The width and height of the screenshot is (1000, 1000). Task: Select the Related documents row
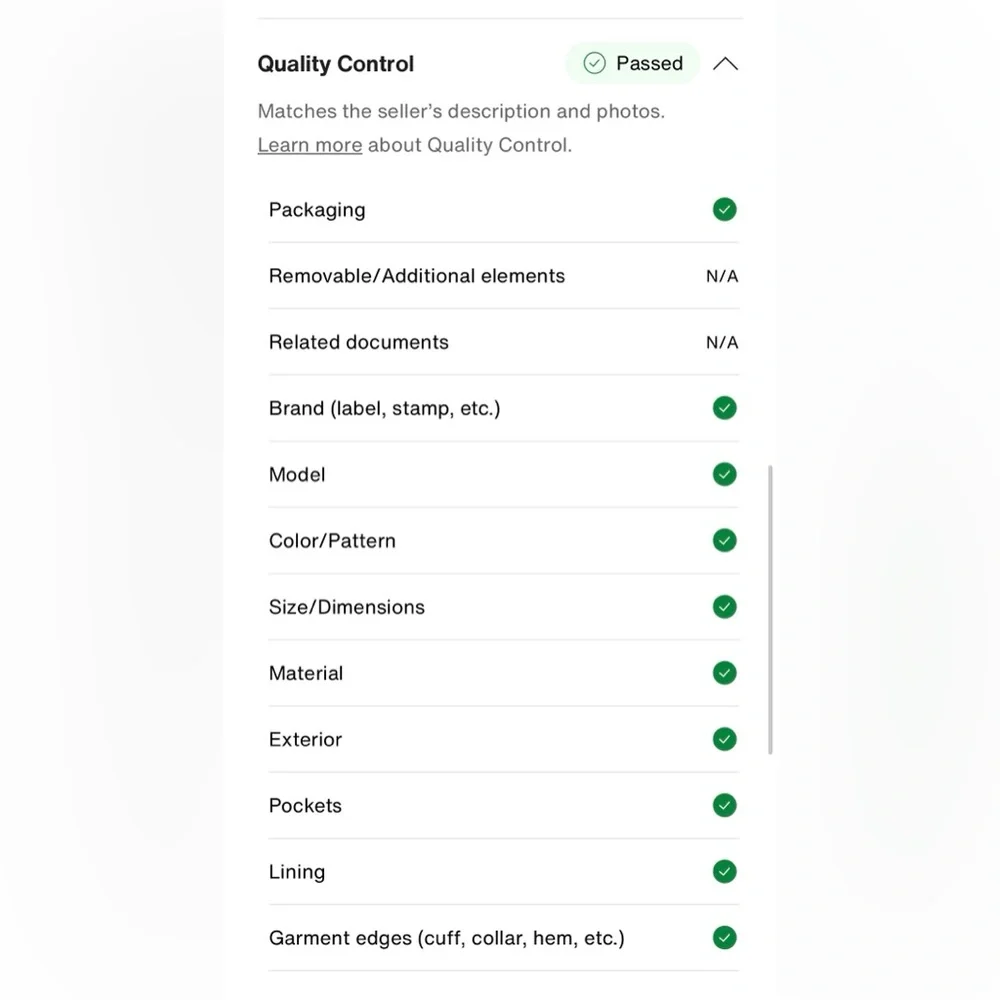359,342
